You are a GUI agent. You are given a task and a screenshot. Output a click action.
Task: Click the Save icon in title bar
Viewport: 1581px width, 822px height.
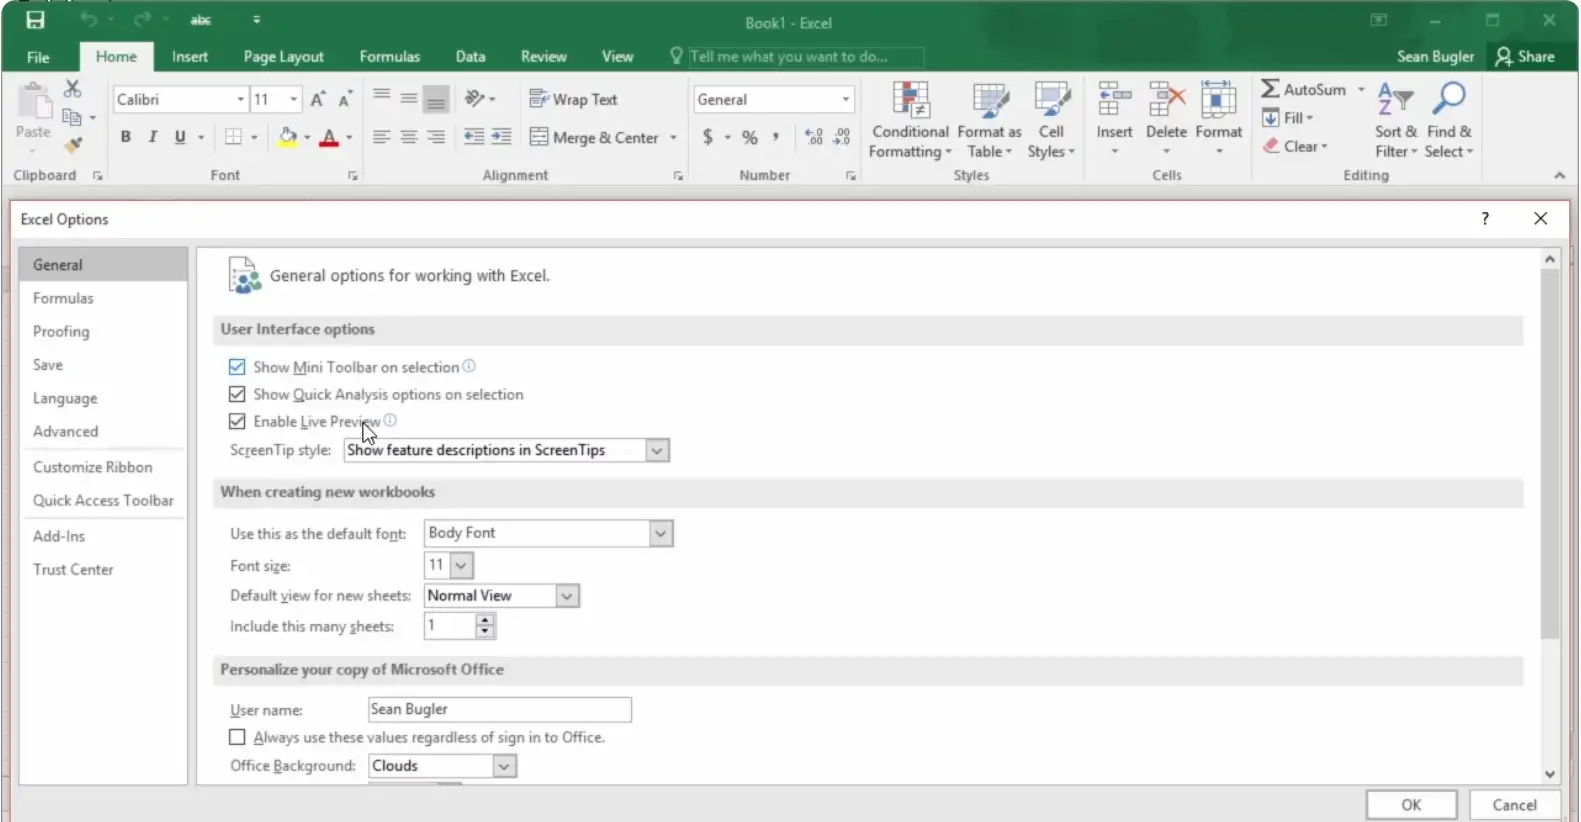click(35, 20)
